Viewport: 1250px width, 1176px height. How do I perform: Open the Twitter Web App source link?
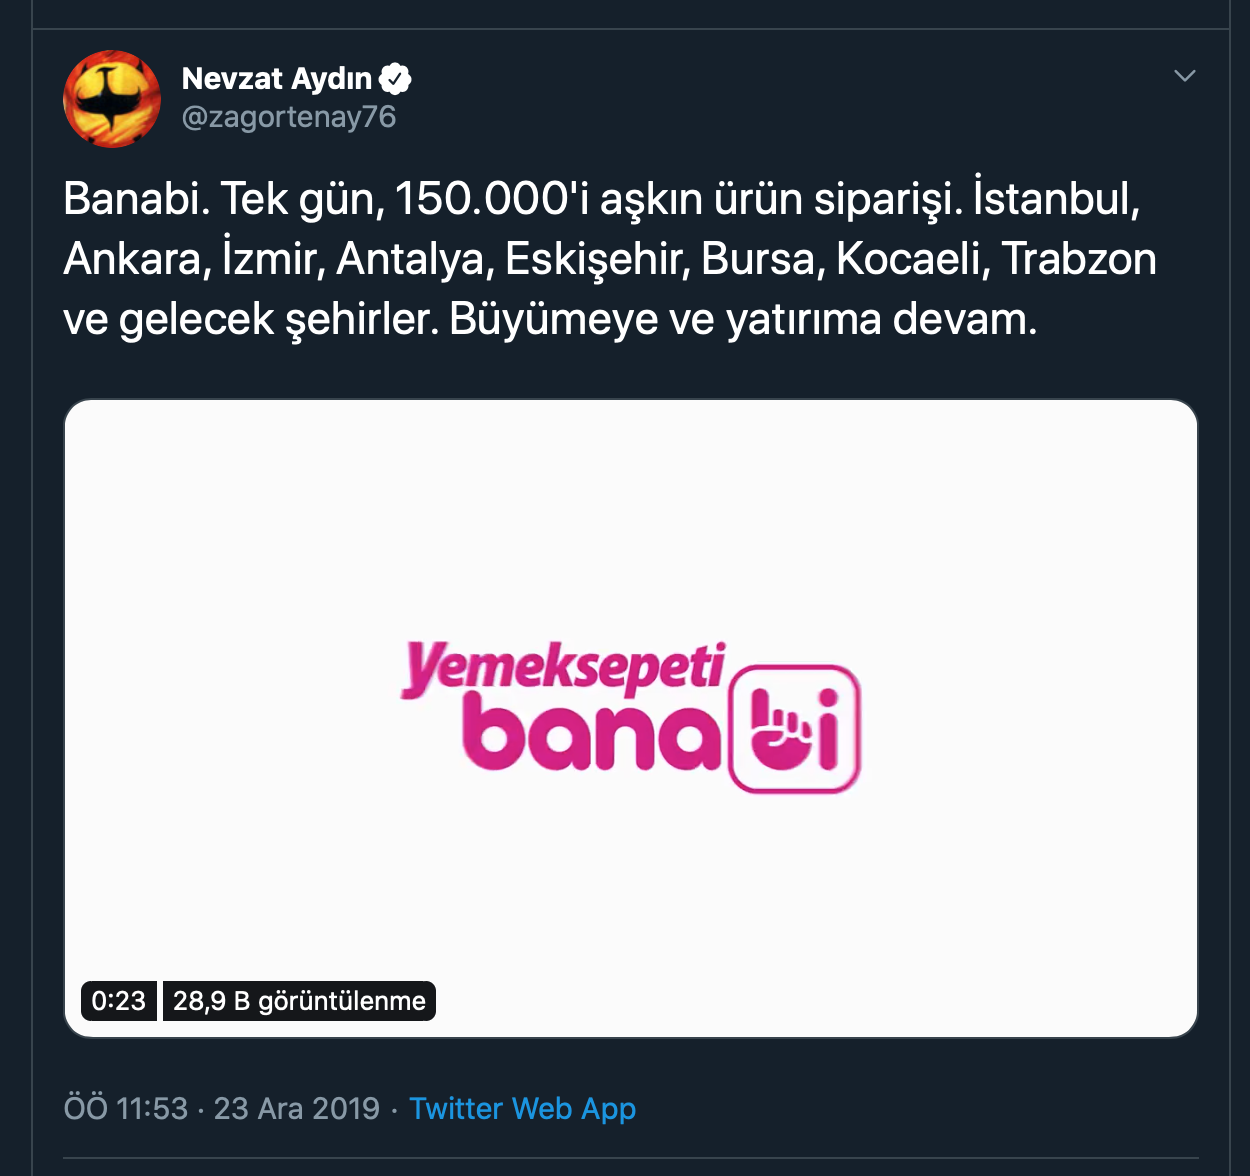[x=522, y=1108]
